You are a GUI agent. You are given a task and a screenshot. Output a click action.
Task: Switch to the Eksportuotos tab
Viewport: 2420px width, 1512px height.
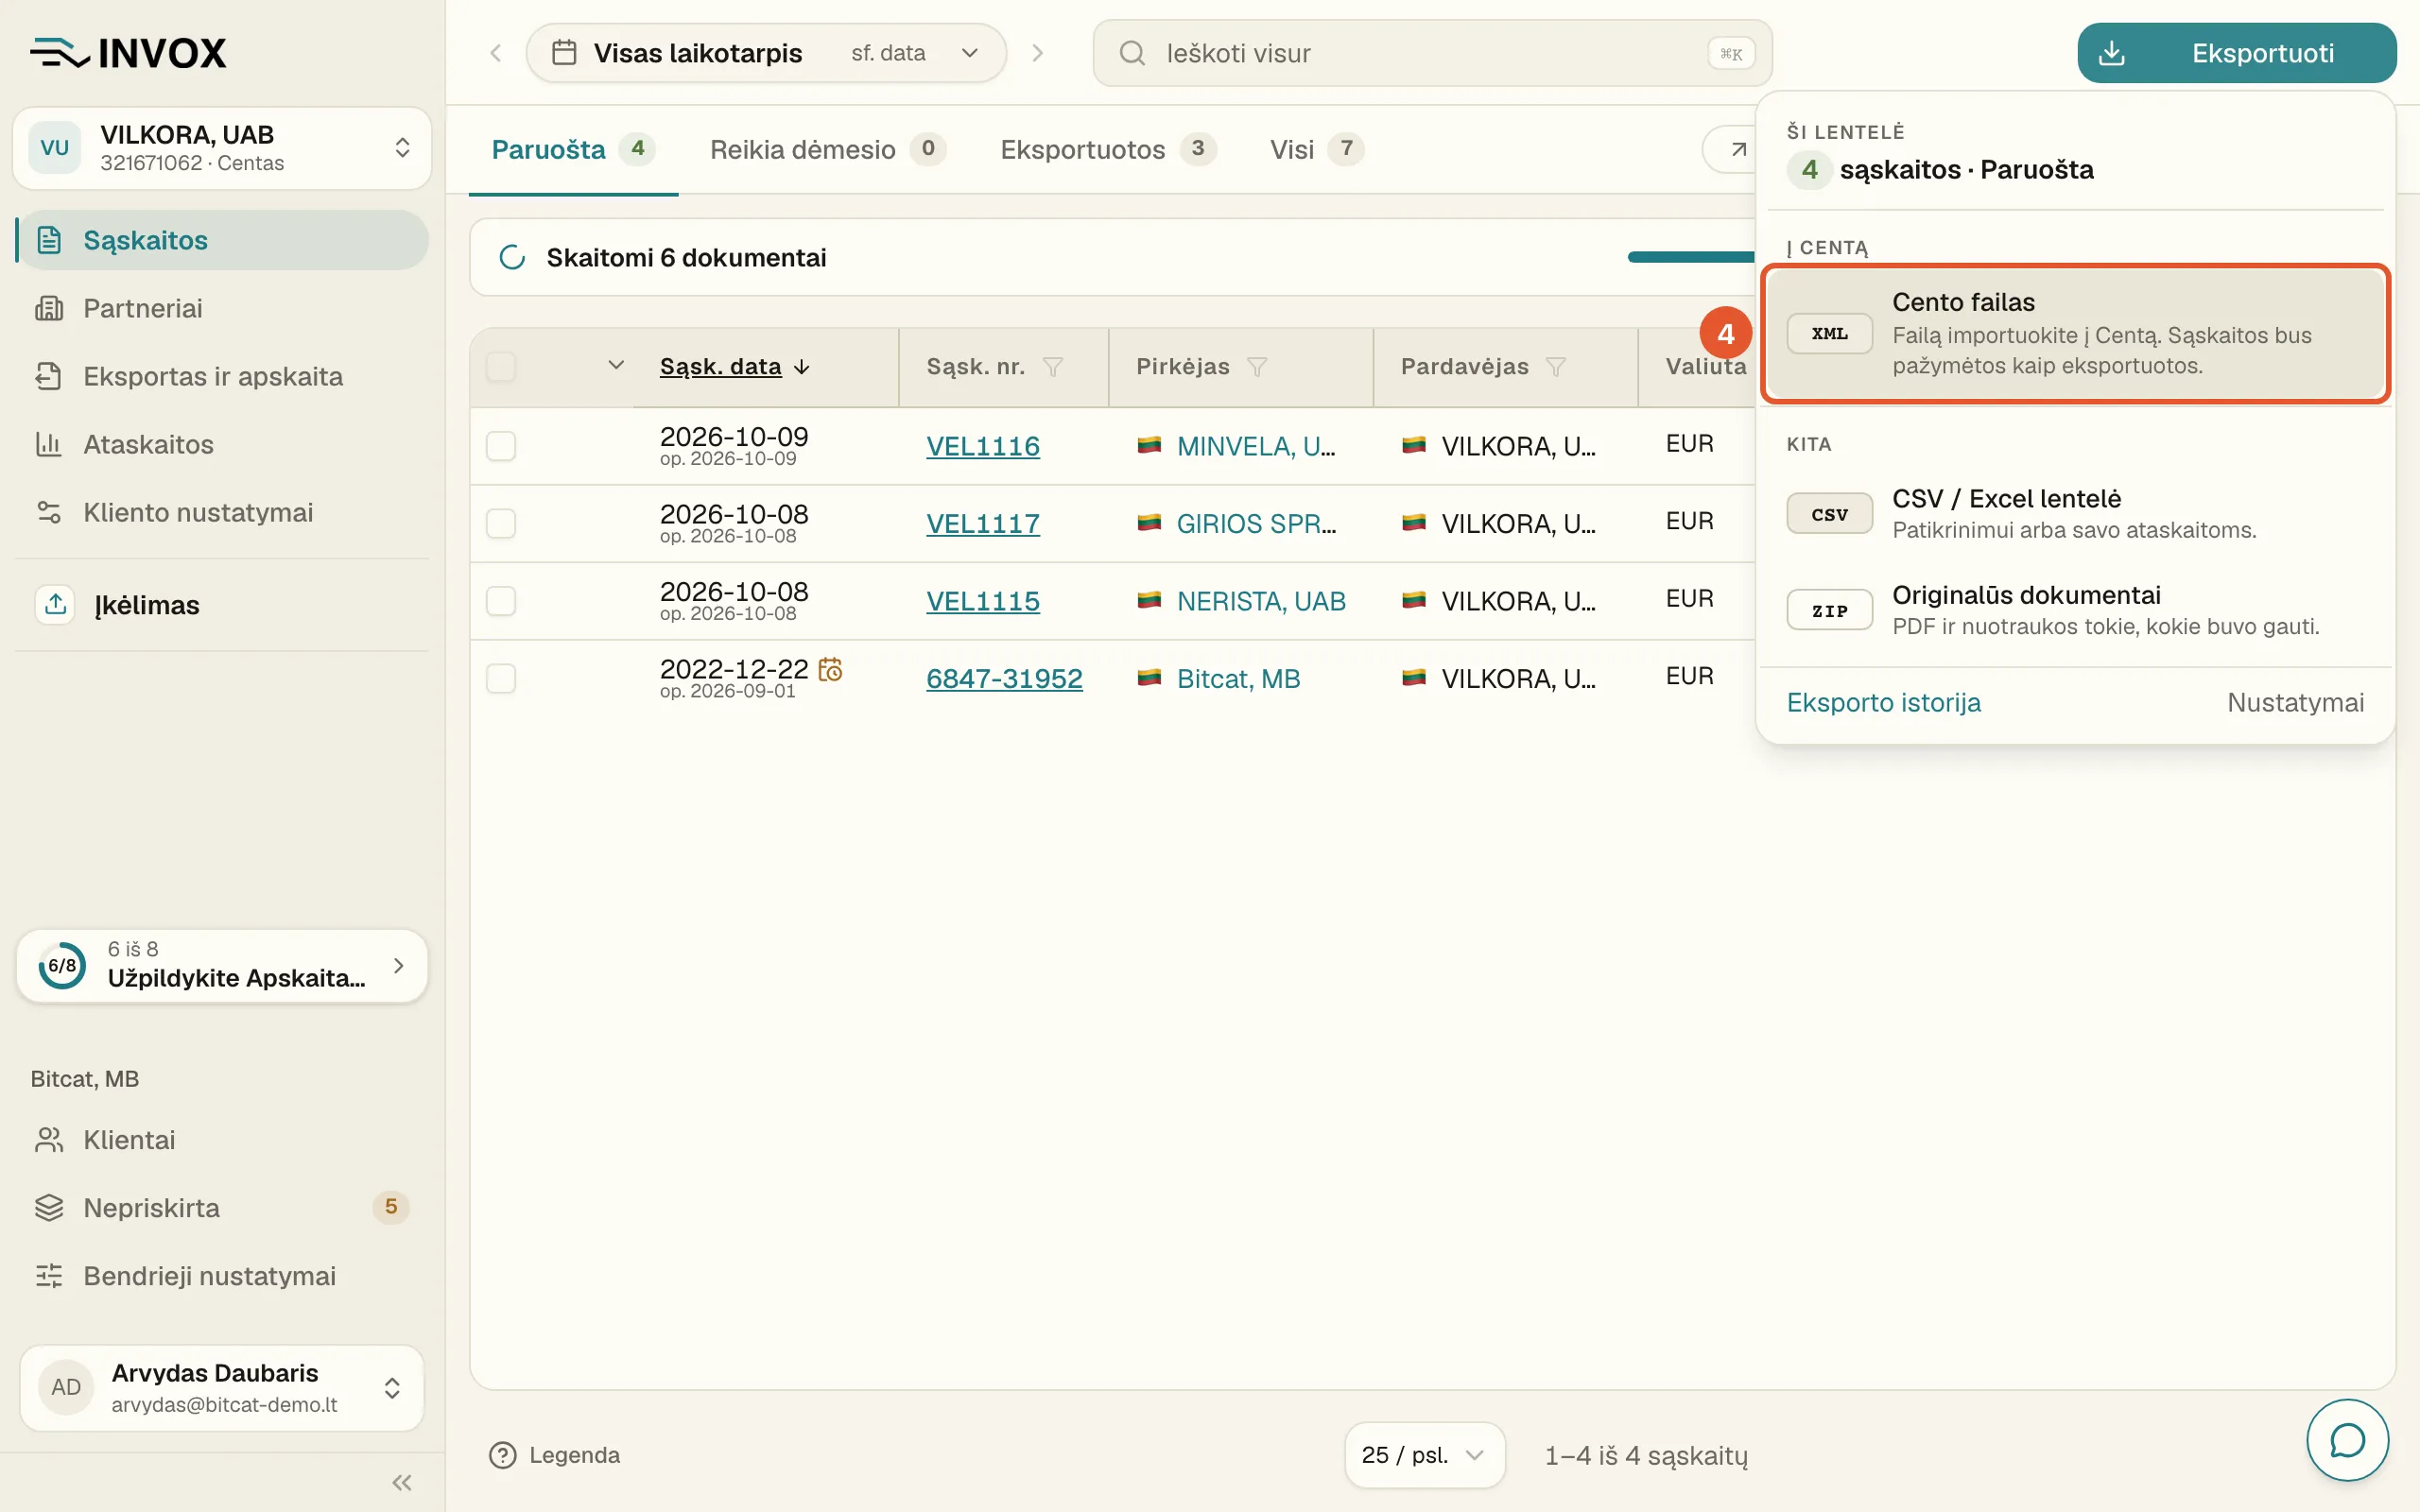1108,150
